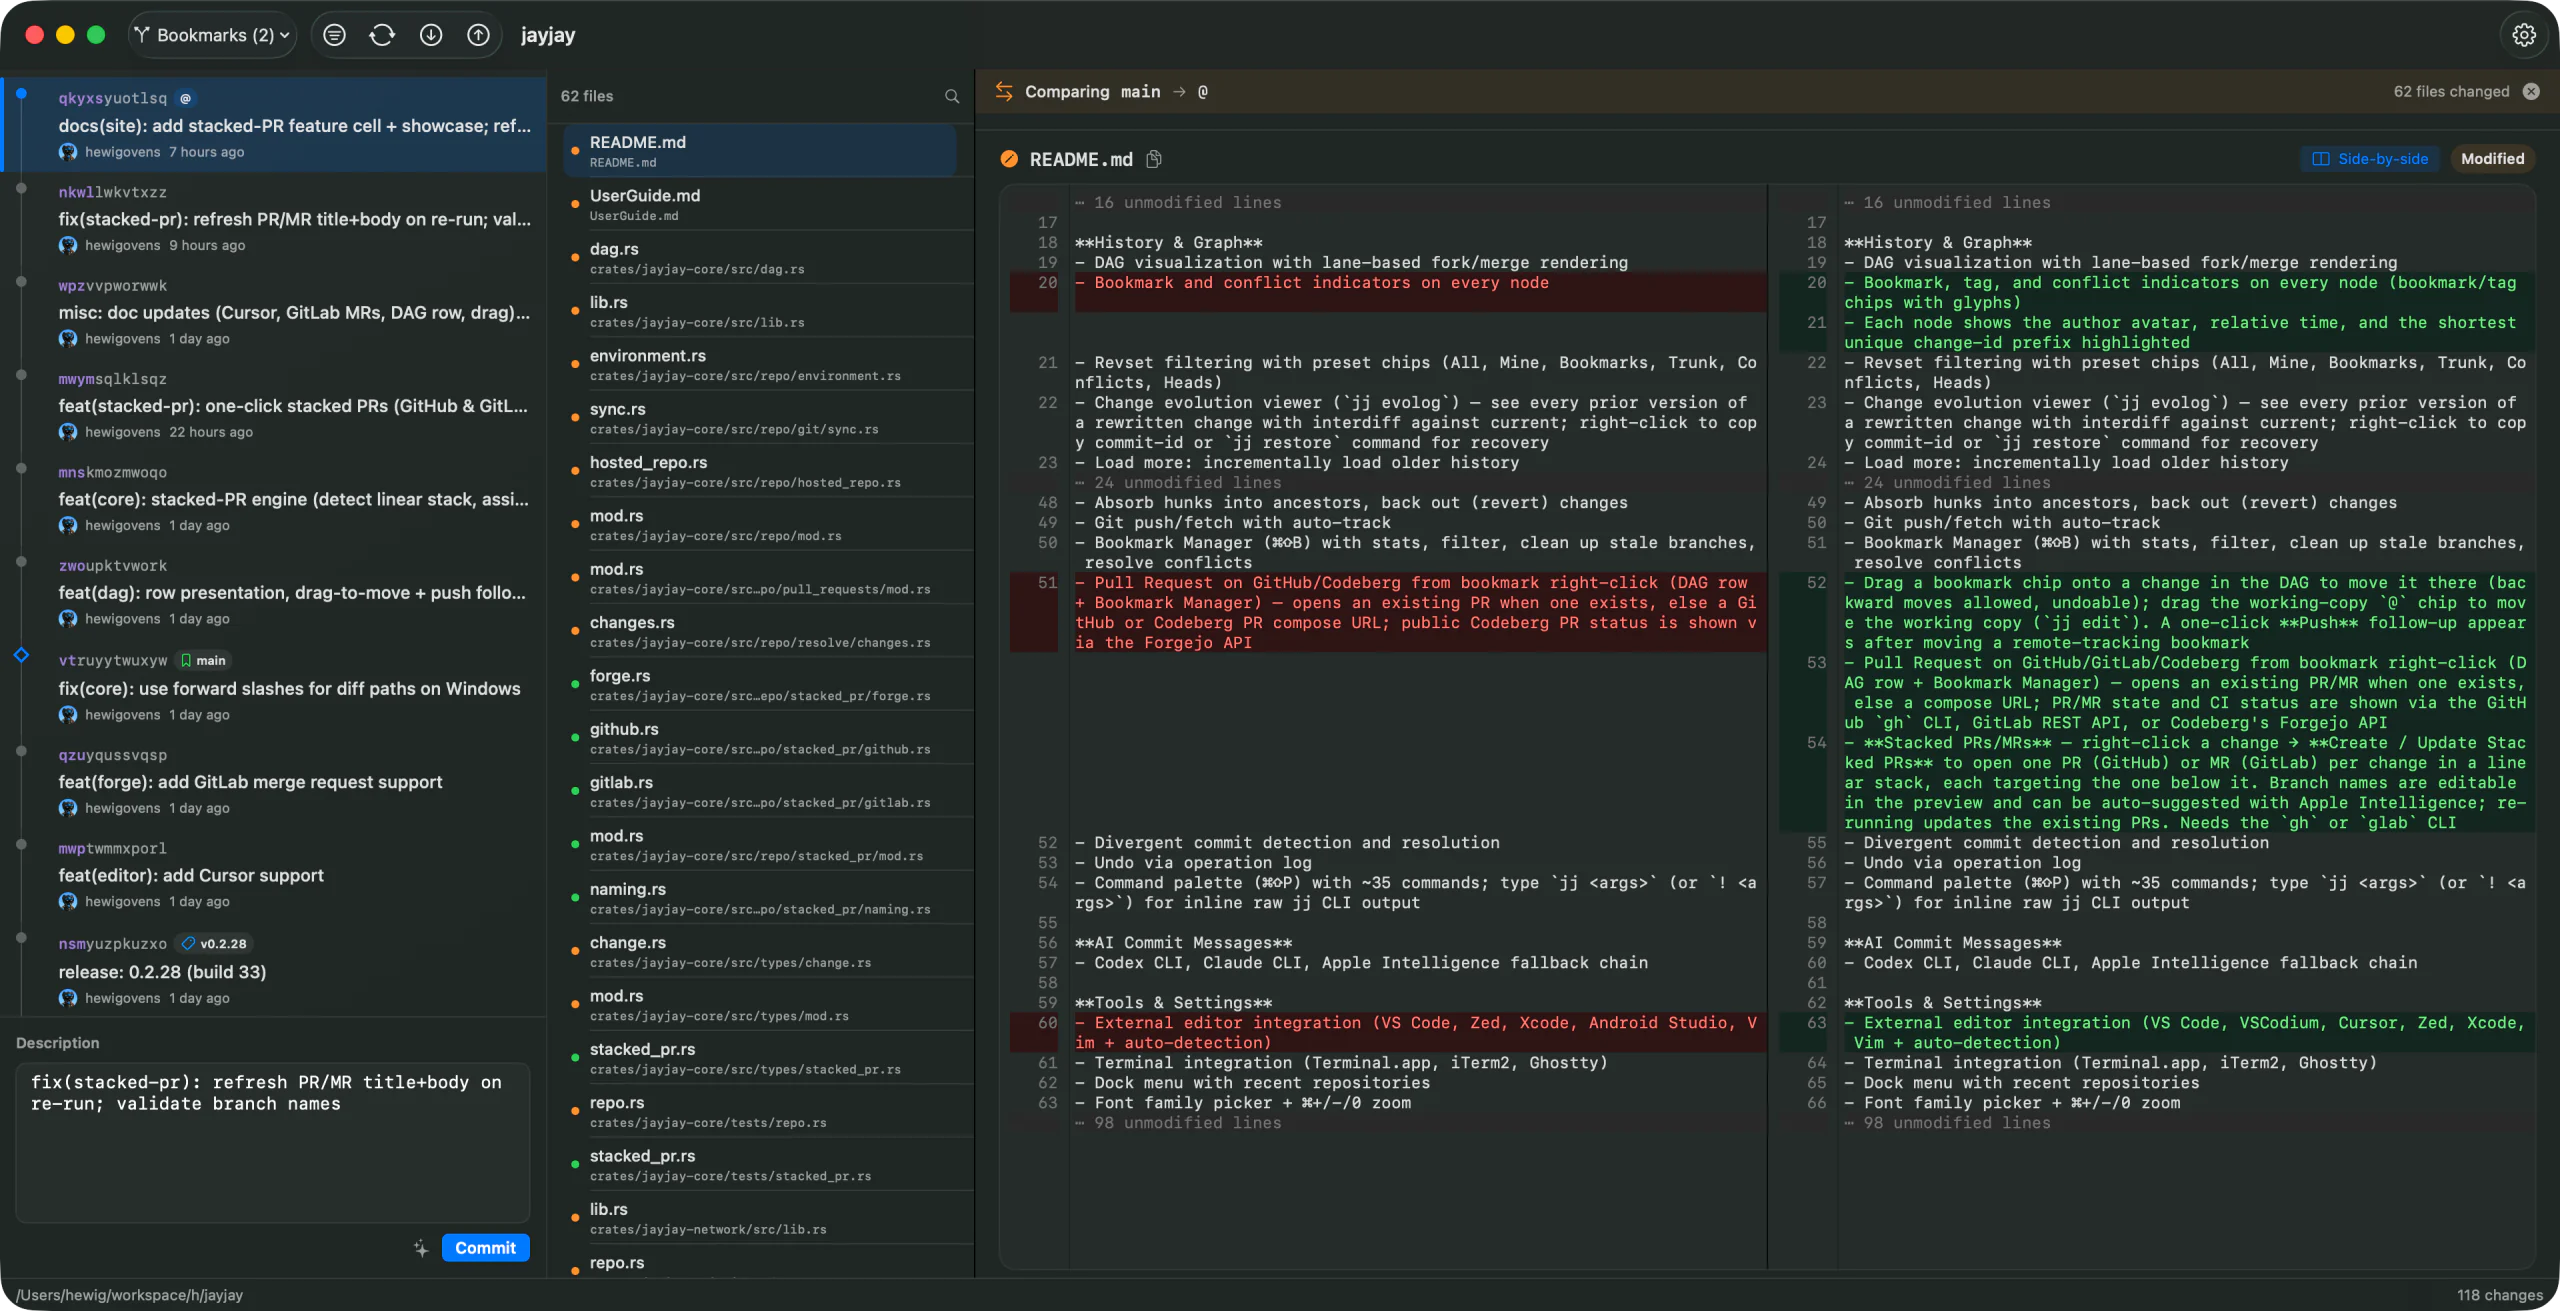Close the comparison with the X icon
Image resolution: width=2560 pixels, height=1311 pixels.
pos(2531,92)
